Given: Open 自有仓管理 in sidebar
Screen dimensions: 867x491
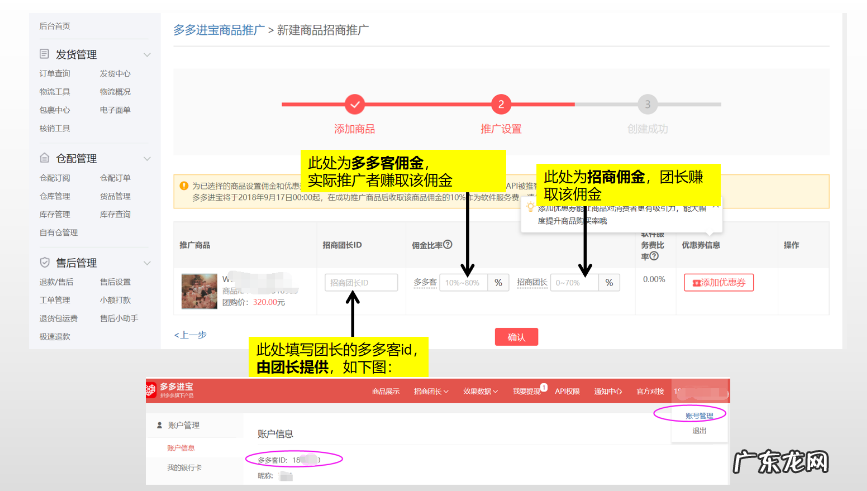Looking at the screenshot, I should click(59, 233).
